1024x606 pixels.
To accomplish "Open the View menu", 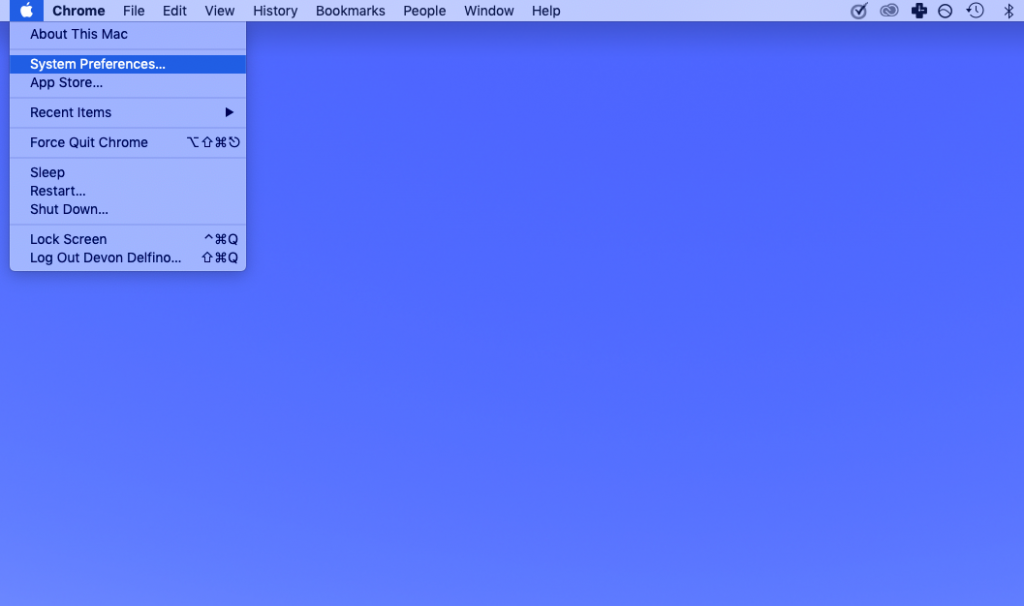I will 219,10.
